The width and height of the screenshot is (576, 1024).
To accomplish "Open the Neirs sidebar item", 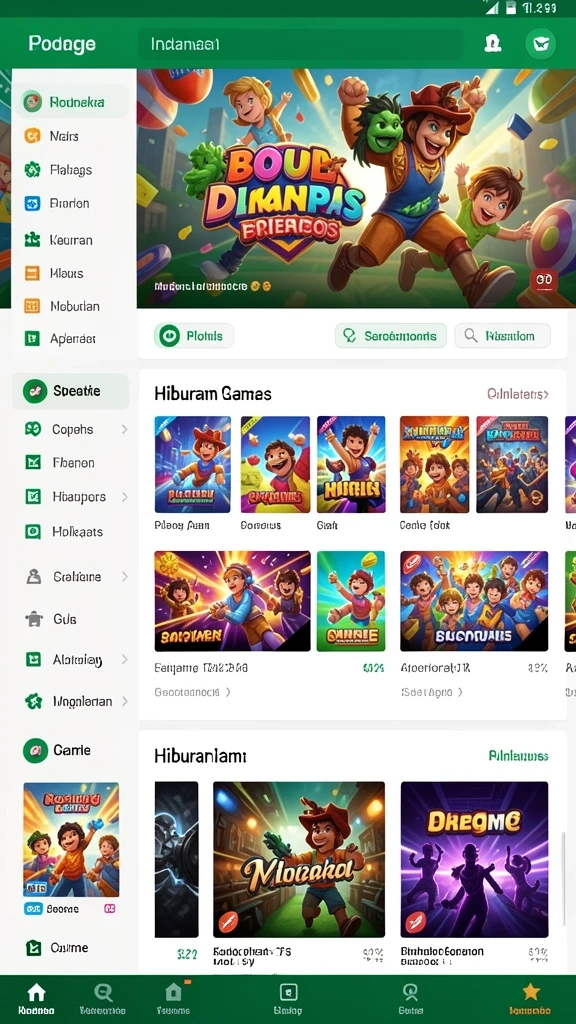I will (72, 136).
